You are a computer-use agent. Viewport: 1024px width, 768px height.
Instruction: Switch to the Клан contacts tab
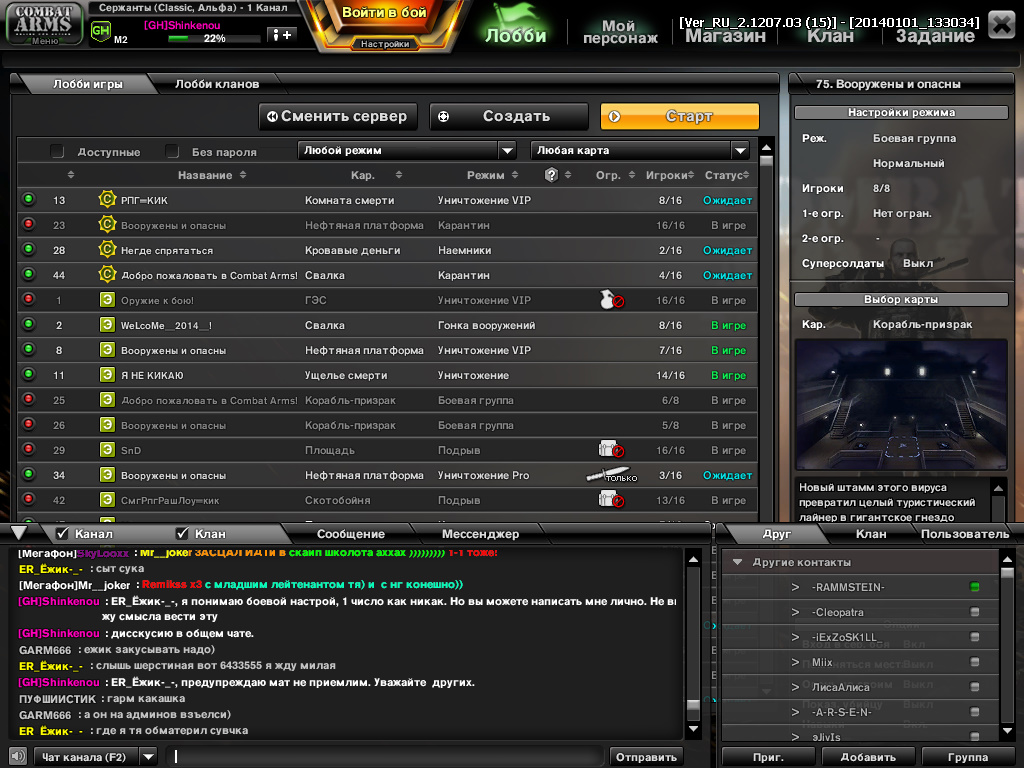pyautogui.click(x=871, y=534)
